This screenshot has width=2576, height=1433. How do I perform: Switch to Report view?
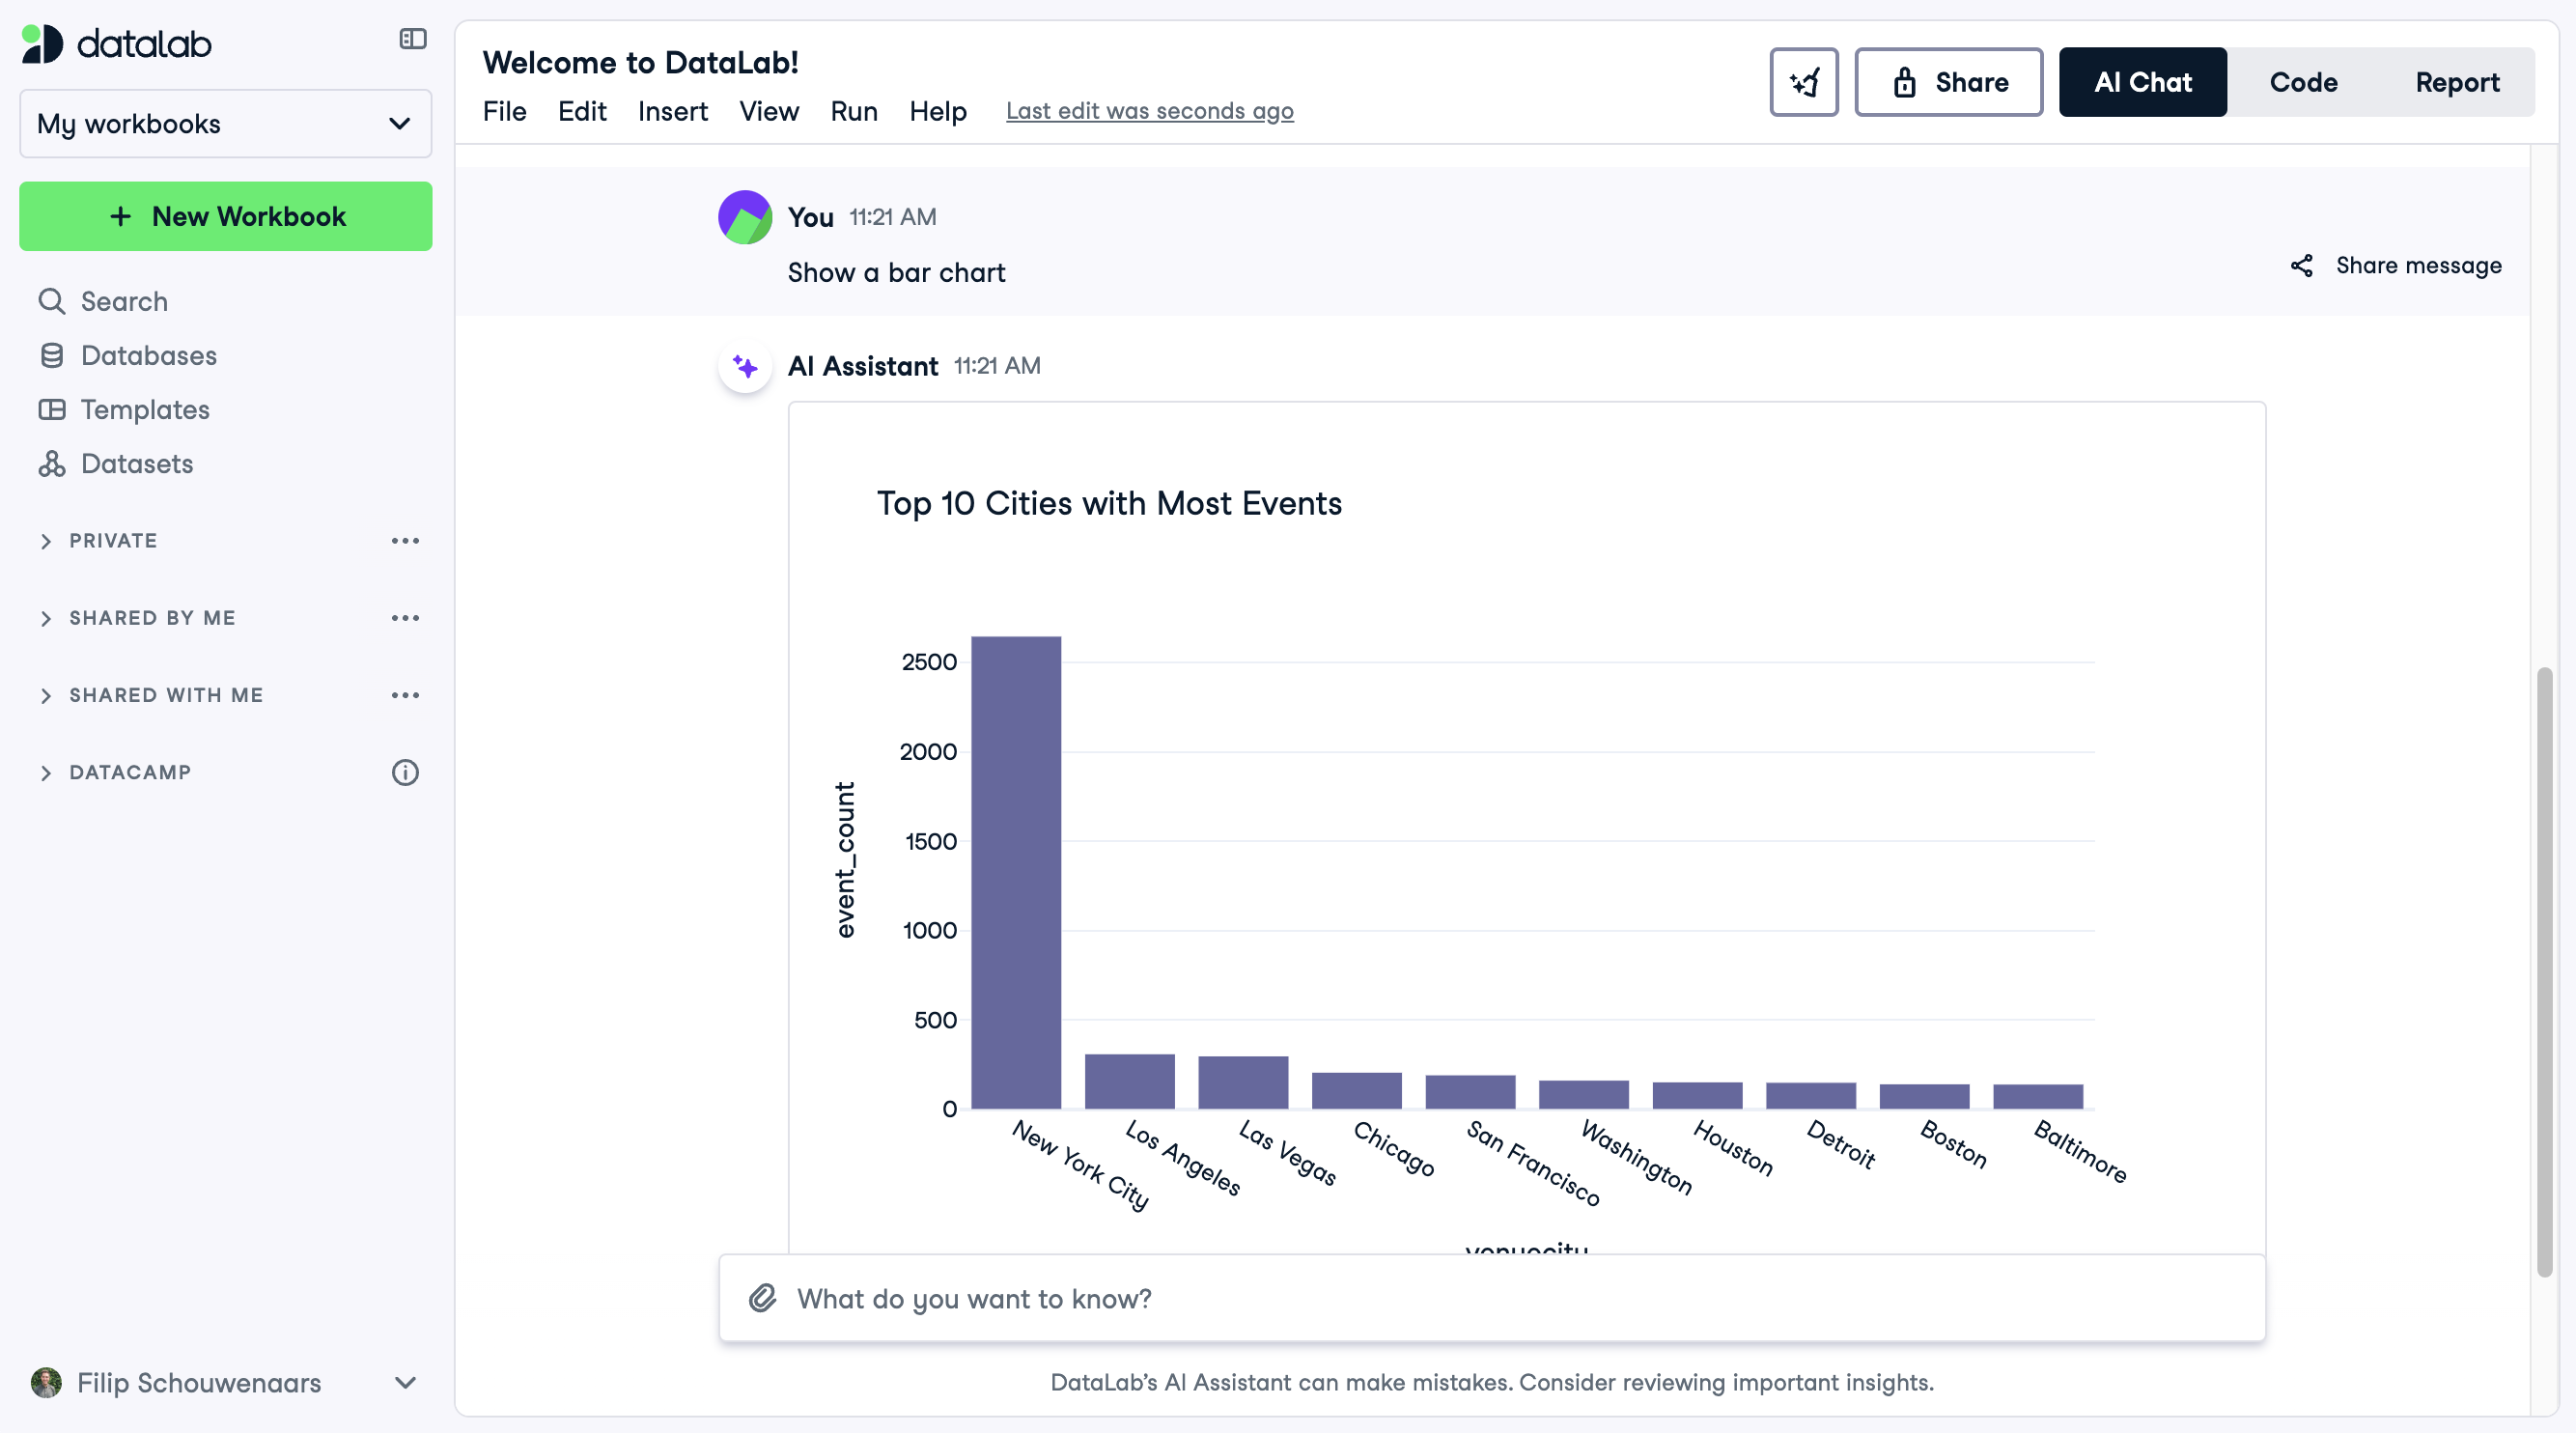pyautogui.click(x=2456, y=82)
